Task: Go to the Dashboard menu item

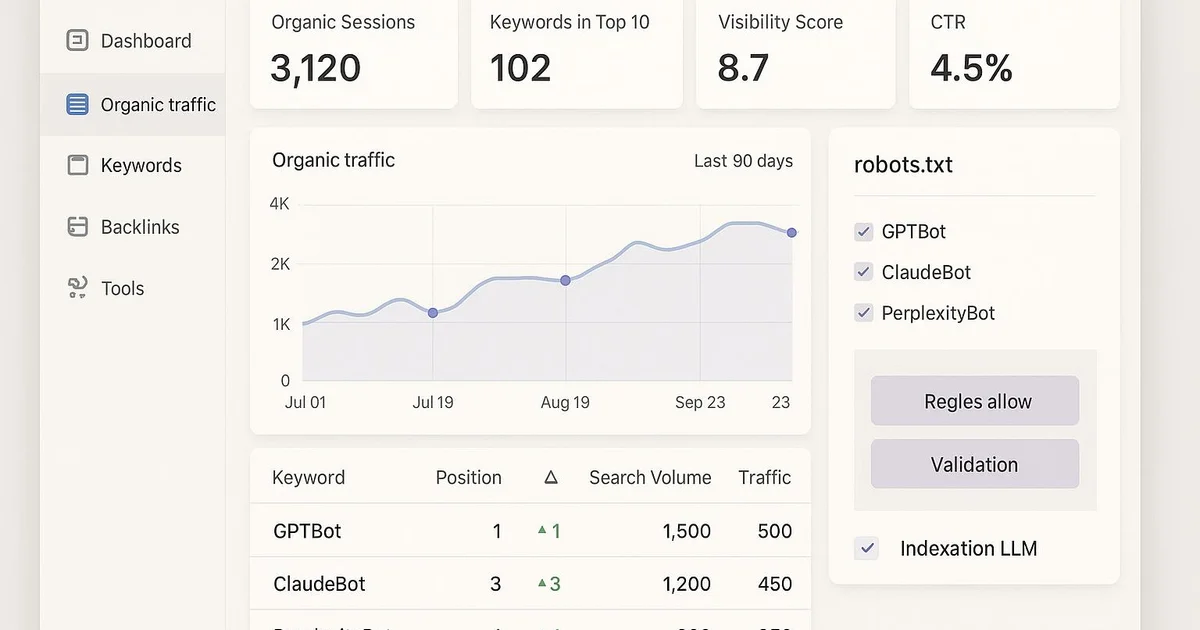Action: tap(132, 41)
